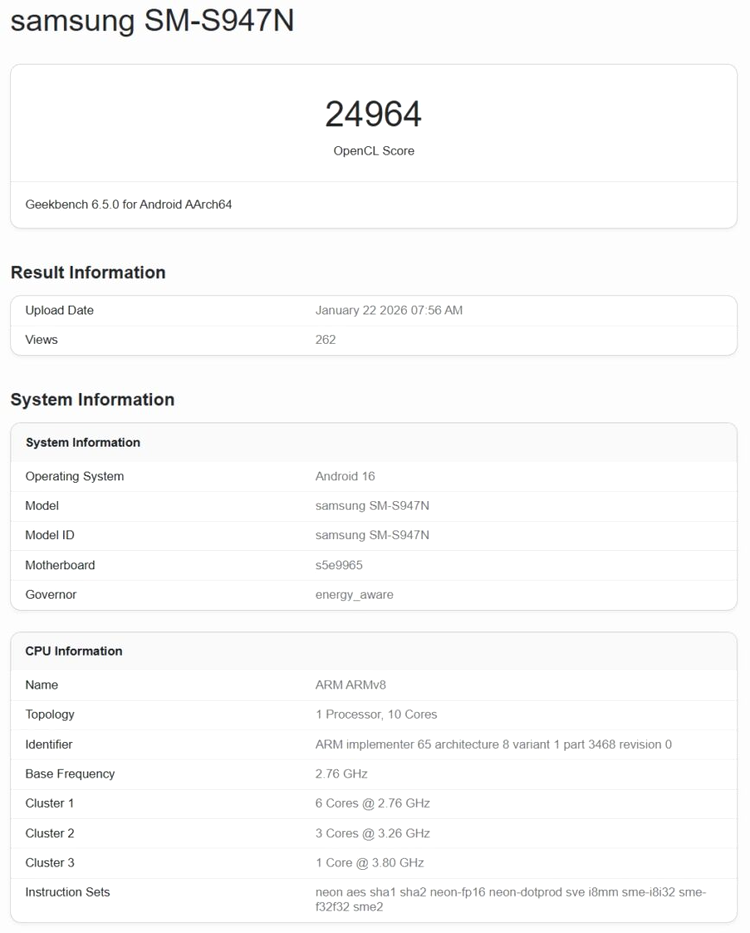Click the Cluster 3 value 1 Core @ 3.80 GHz

369,863
